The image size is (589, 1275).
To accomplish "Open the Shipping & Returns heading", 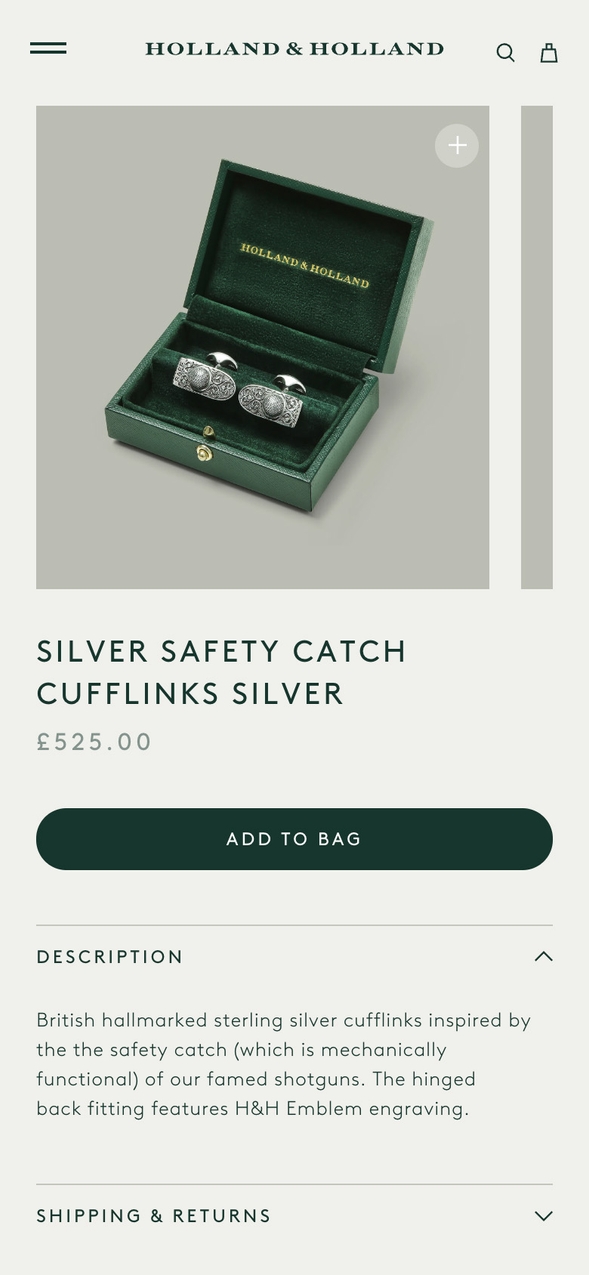I will [x=154, y=1216].
